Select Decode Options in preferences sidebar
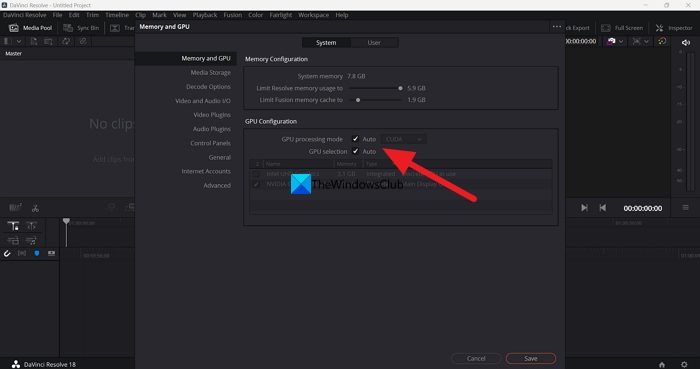This screenshot has height=369, width=700. click(x=208, y=87)
